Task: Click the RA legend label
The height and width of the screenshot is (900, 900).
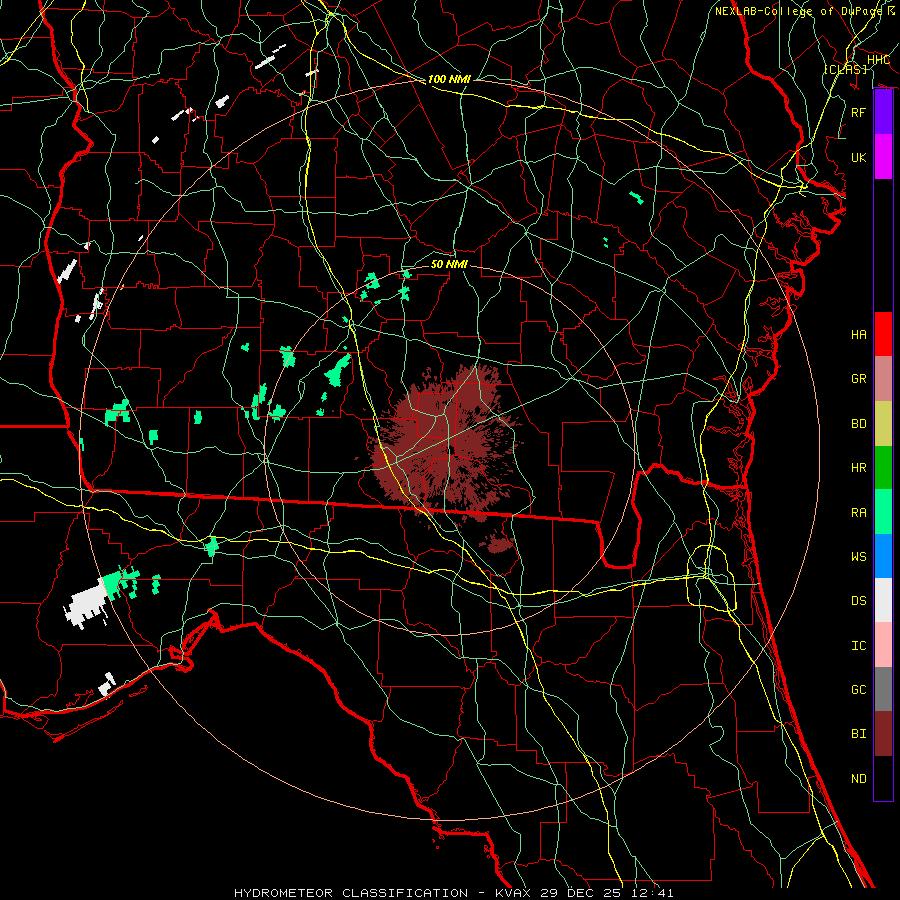Action: tap(859, 513)
